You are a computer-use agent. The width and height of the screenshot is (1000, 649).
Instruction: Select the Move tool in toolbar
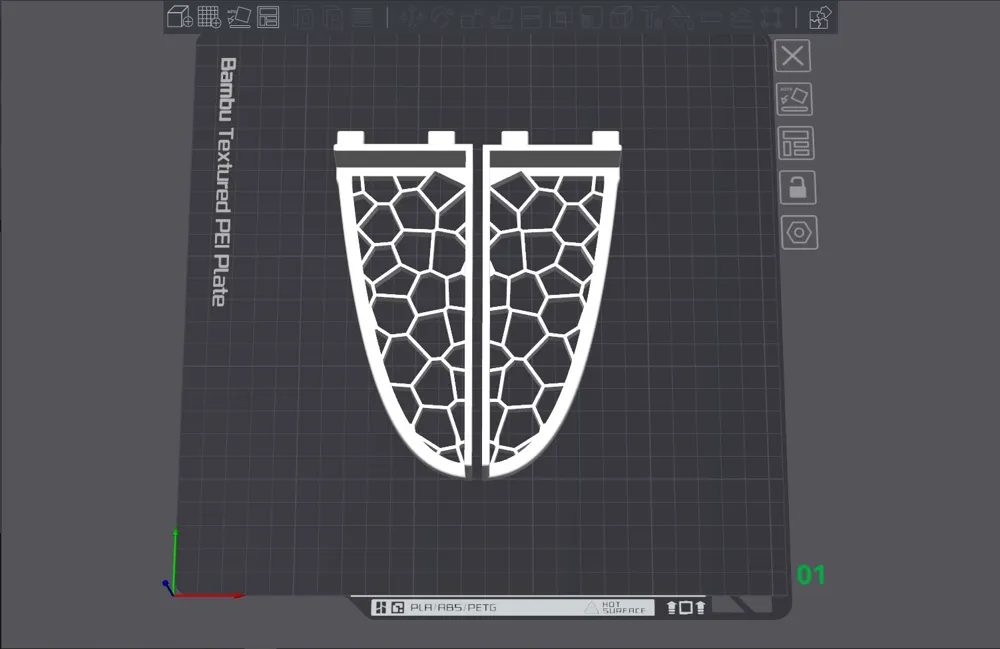coord(411,17)
